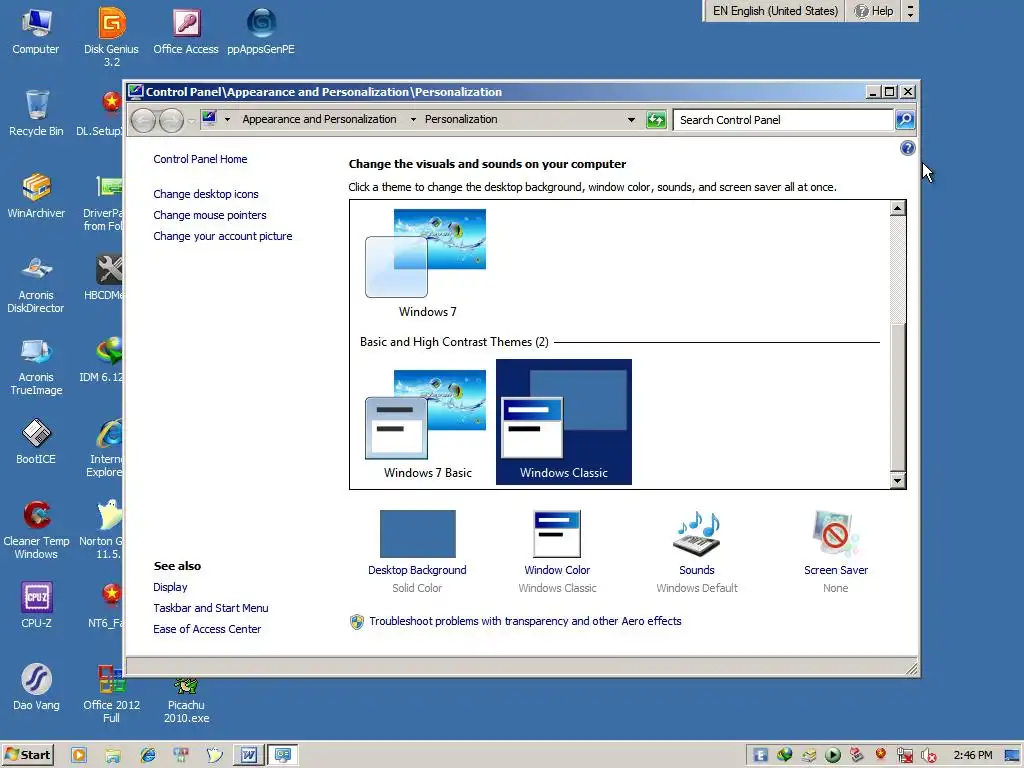Open CPU-Z desktop icon
The width and height of the screenshot is (1024, 768).
click(36, 605)
